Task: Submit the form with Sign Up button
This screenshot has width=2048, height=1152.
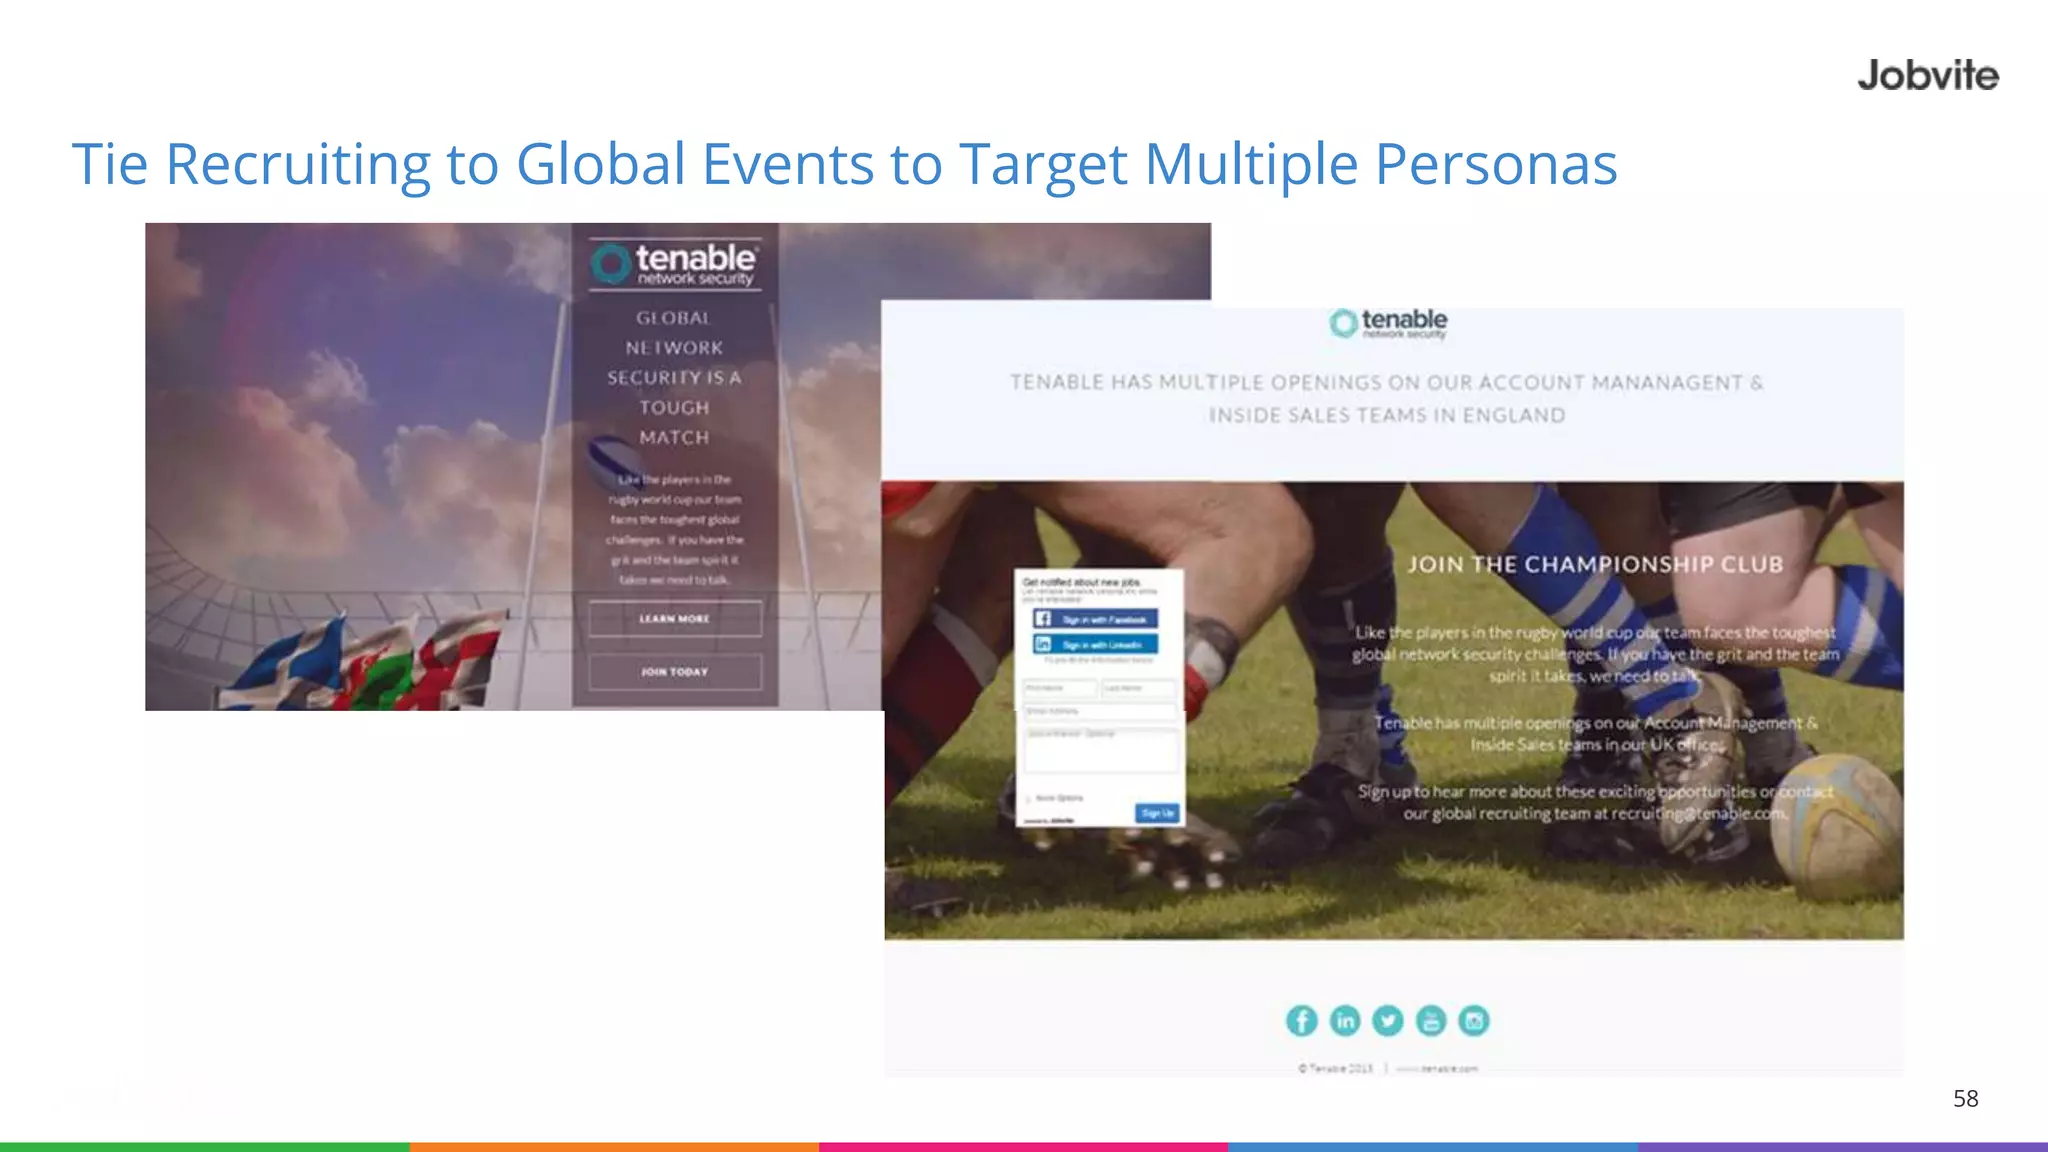Action: (1157, 813)
